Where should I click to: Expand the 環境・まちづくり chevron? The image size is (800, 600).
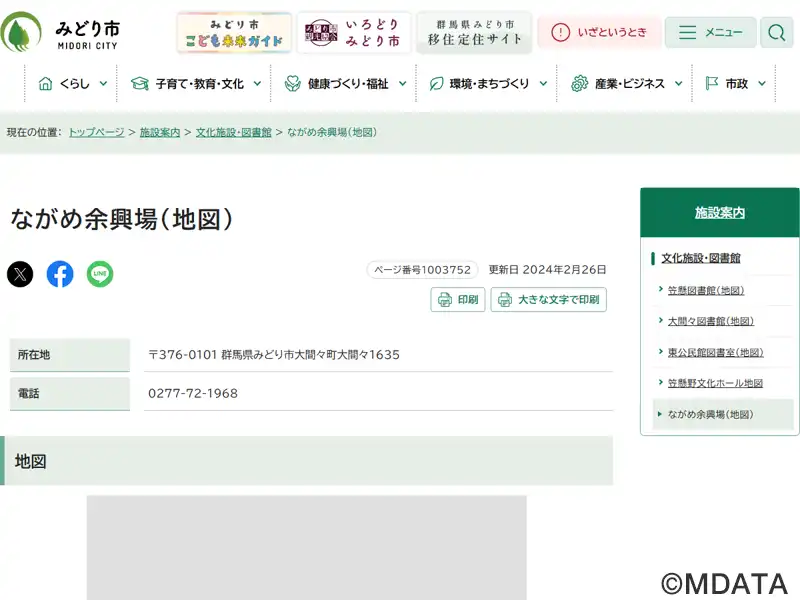point(543,83)
